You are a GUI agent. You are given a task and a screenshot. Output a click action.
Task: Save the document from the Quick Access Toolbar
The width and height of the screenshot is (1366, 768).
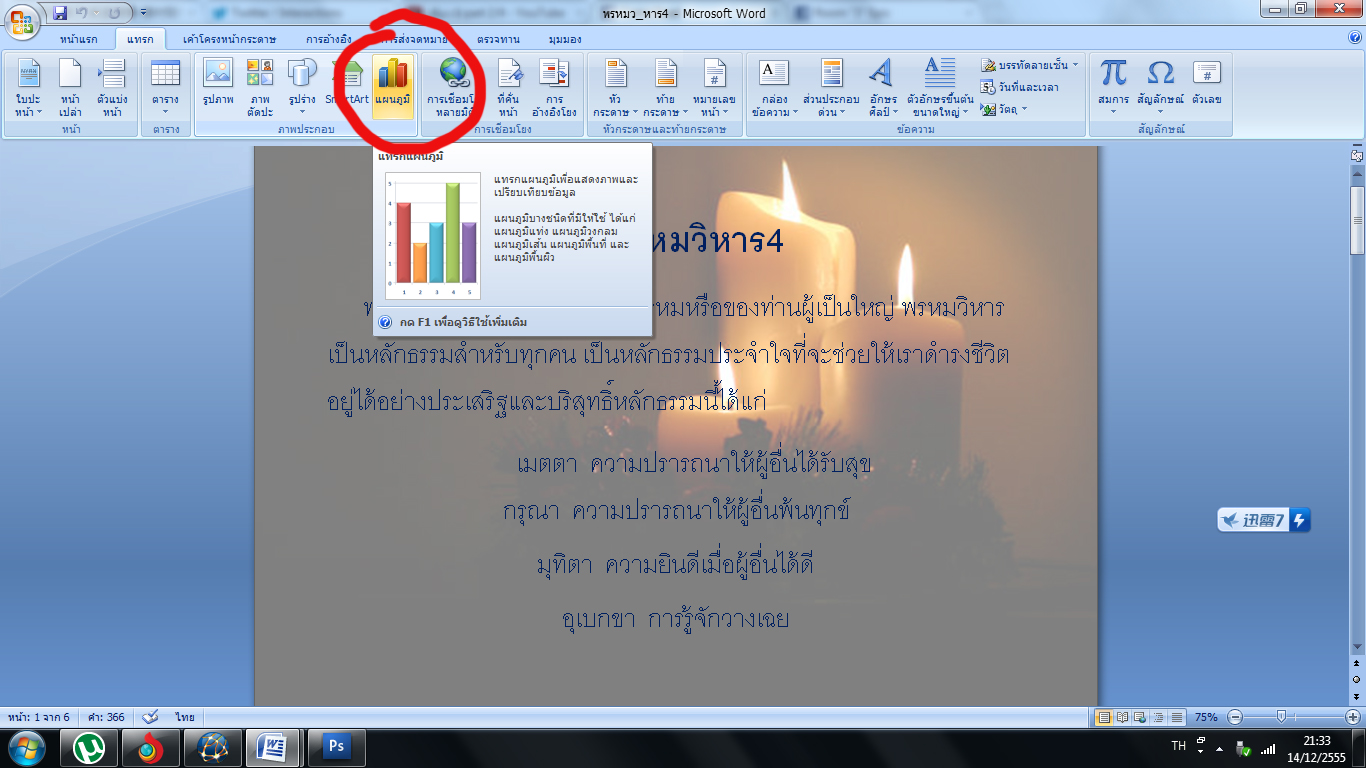click(60, 13)
